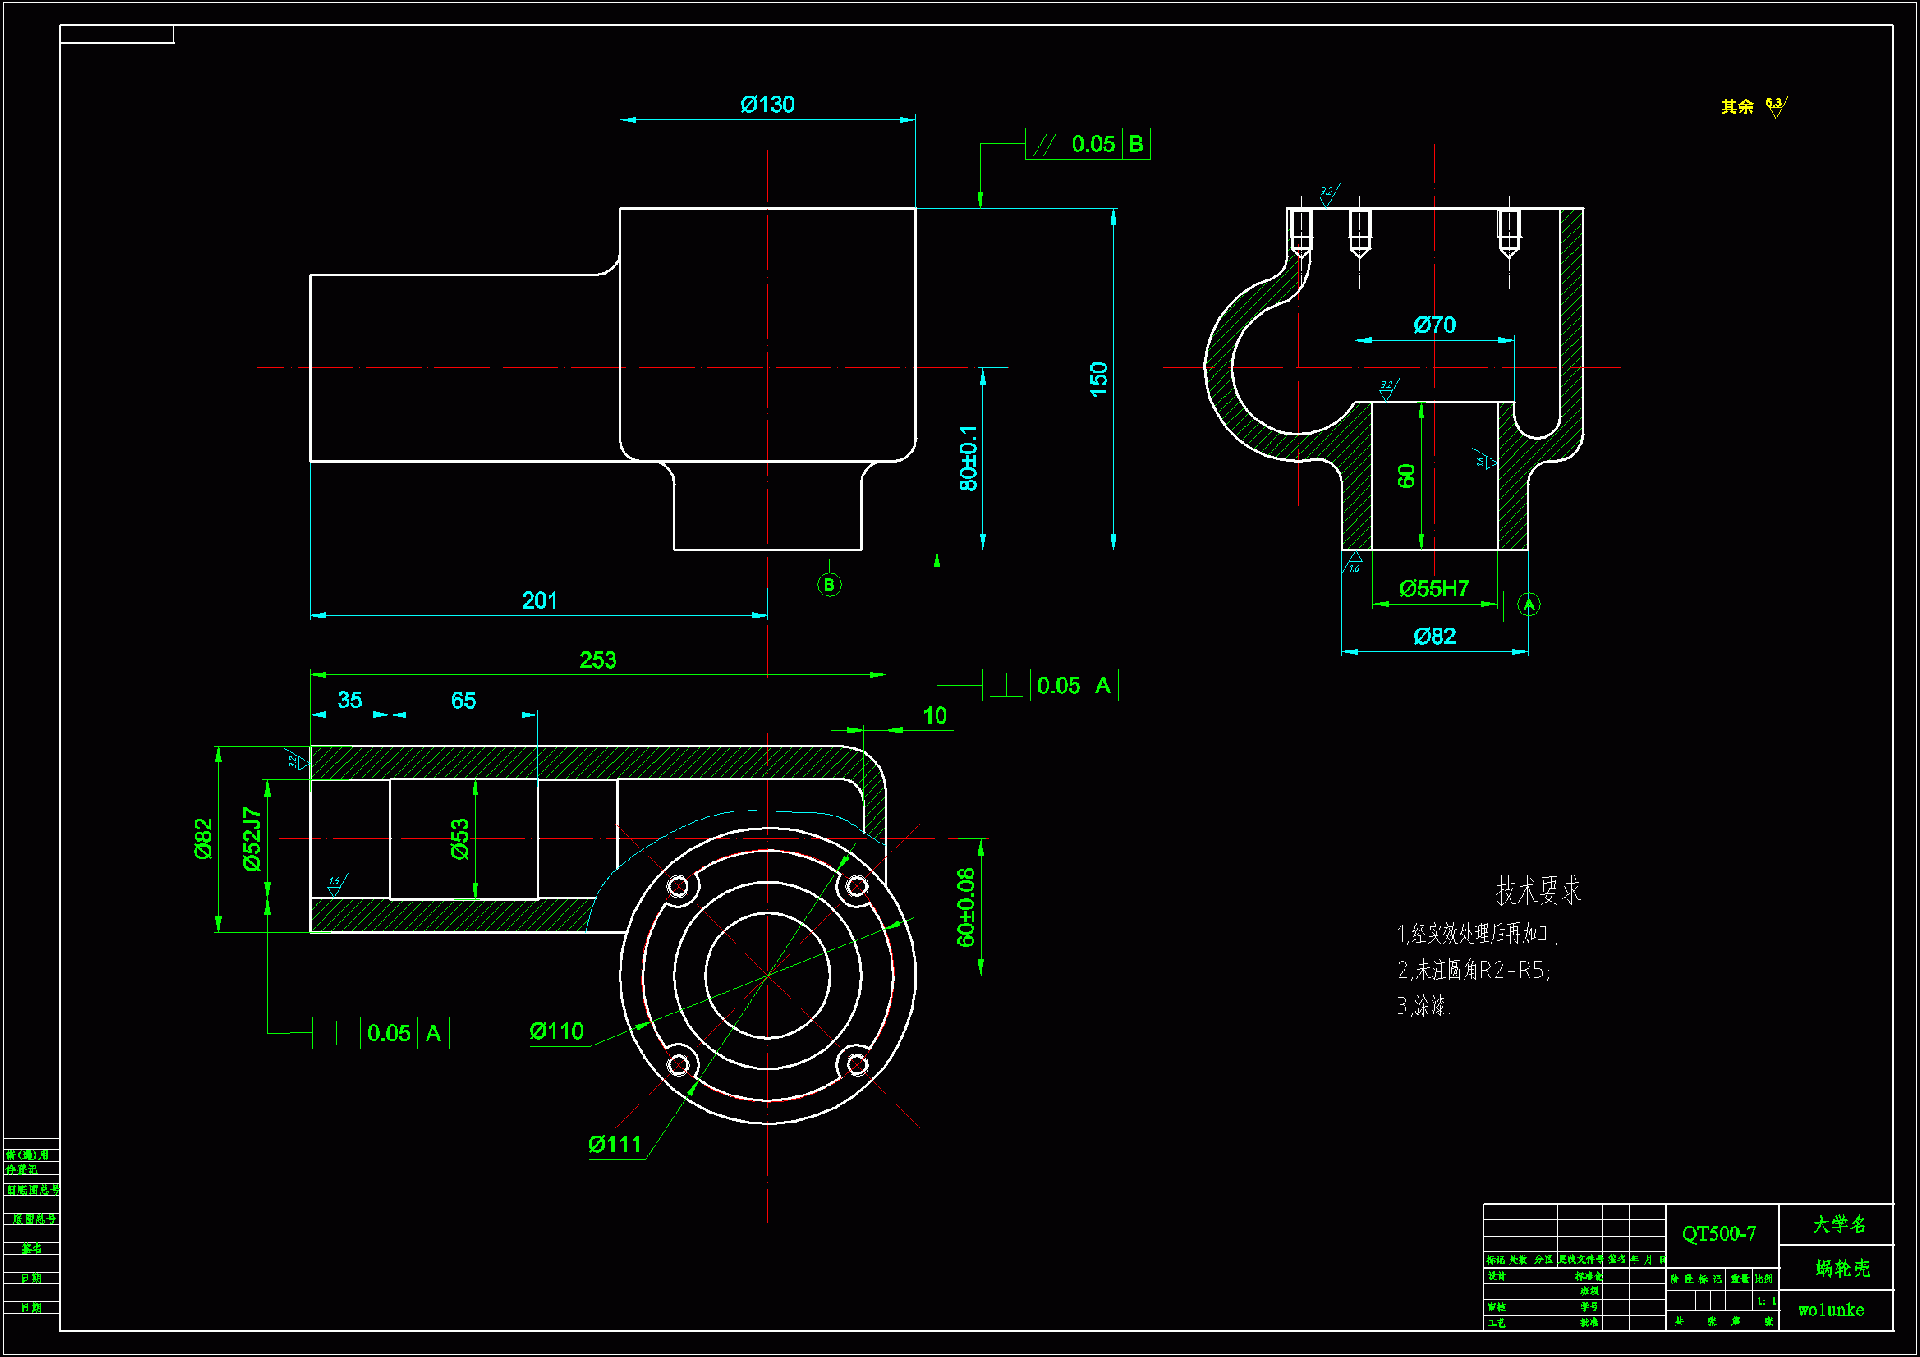Viewport: 1920px width, 1357px height.
Task: Select the 80±0.1 vertical dimension
Action: pyautogui.click(x=968, y=458)
